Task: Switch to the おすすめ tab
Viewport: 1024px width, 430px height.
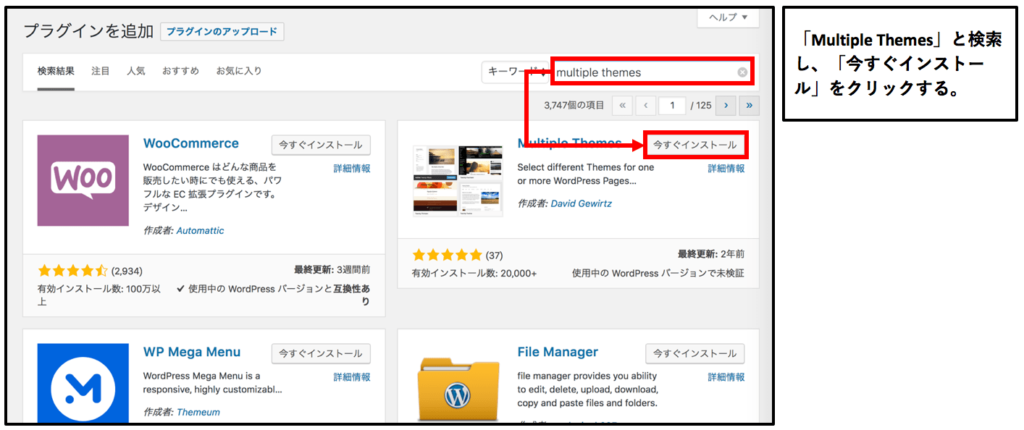Action: tap(181, 71)
